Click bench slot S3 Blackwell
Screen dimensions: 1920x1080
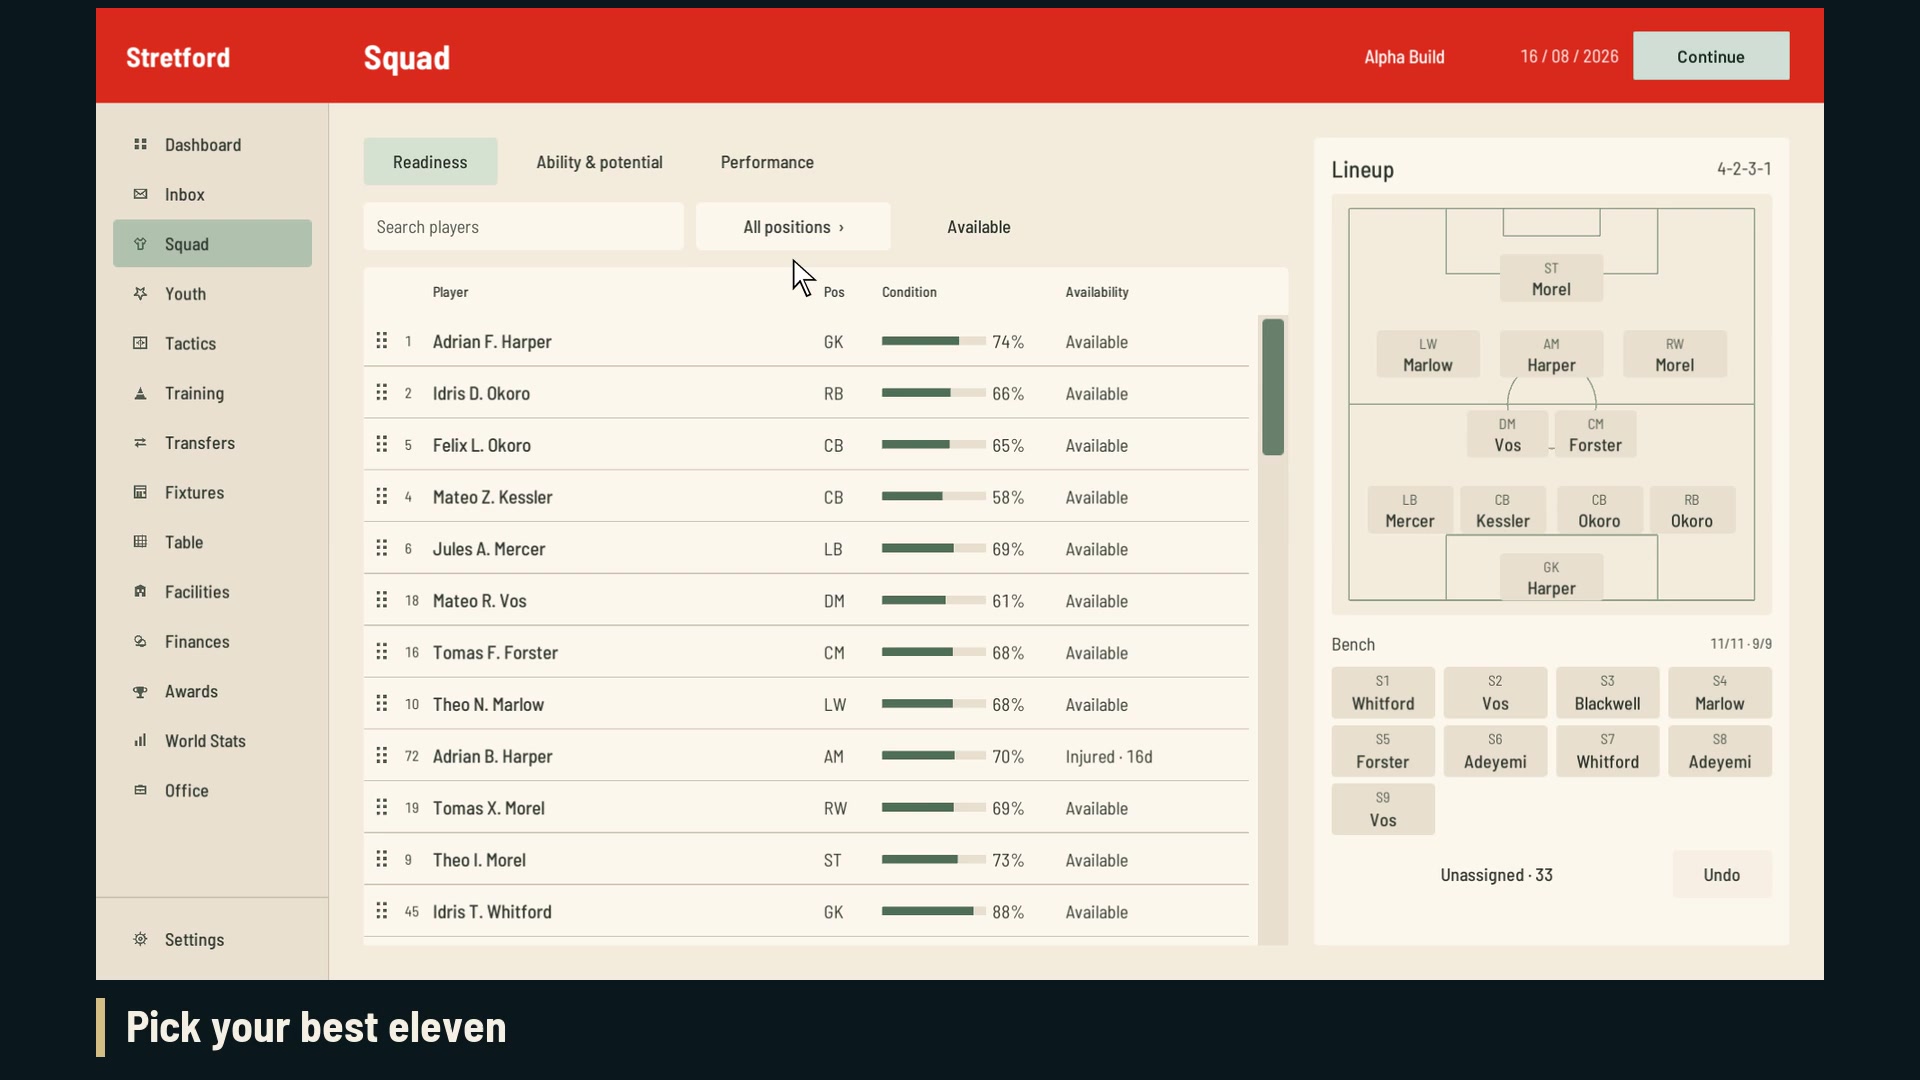pos(1607,693)
